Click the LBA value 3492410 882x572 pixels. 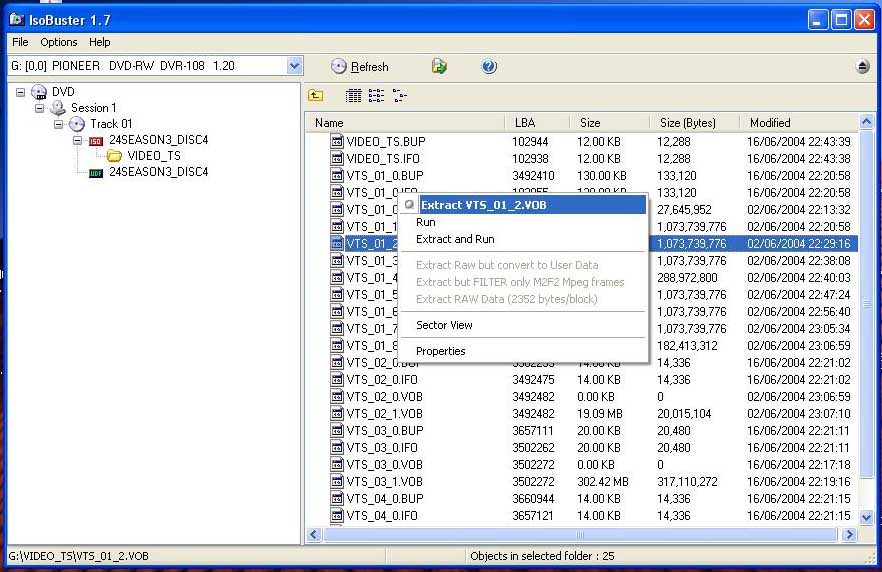(533, 175)
